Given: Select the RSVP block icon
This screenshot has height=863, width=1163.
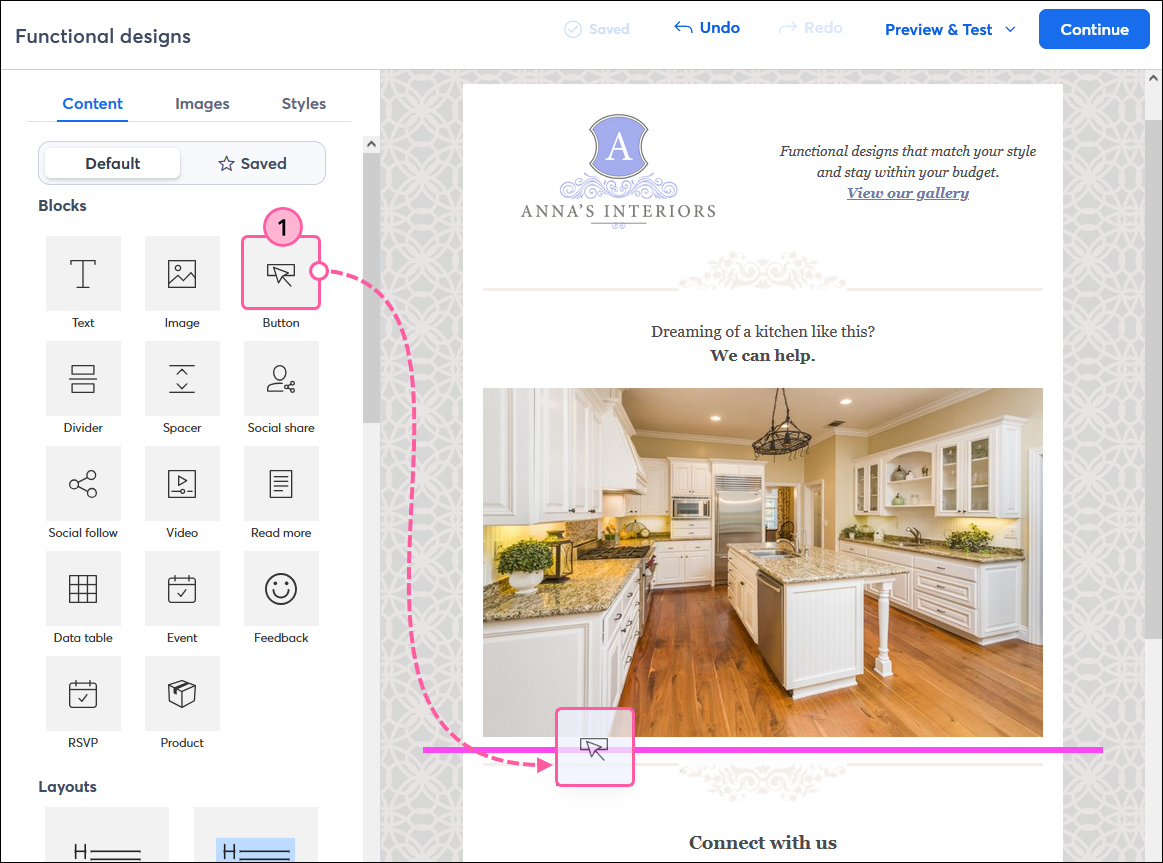Looking at the screenshot, I should [x=83, y=693].
